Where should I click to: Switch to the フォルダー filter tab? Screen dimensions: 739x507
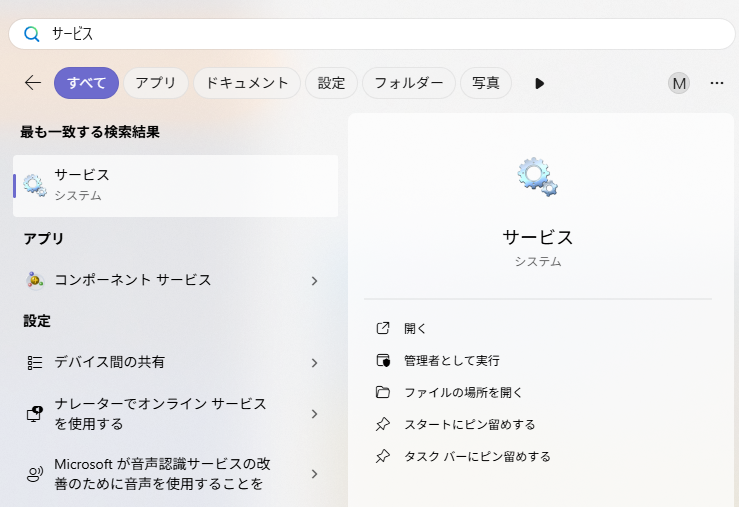(409, 83)
